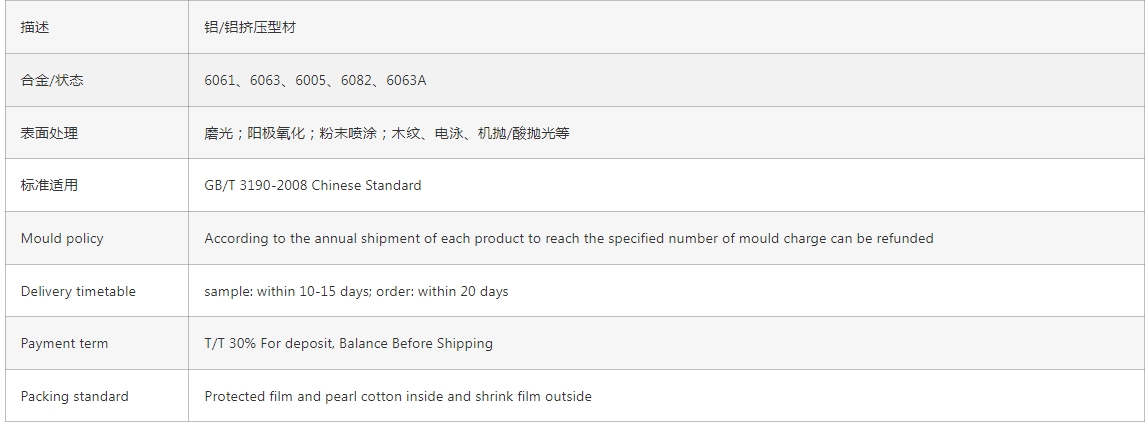This screenshot has width=1148, height=424.
Task: Click the Packing standard label
Action: (x=75, y=396)
